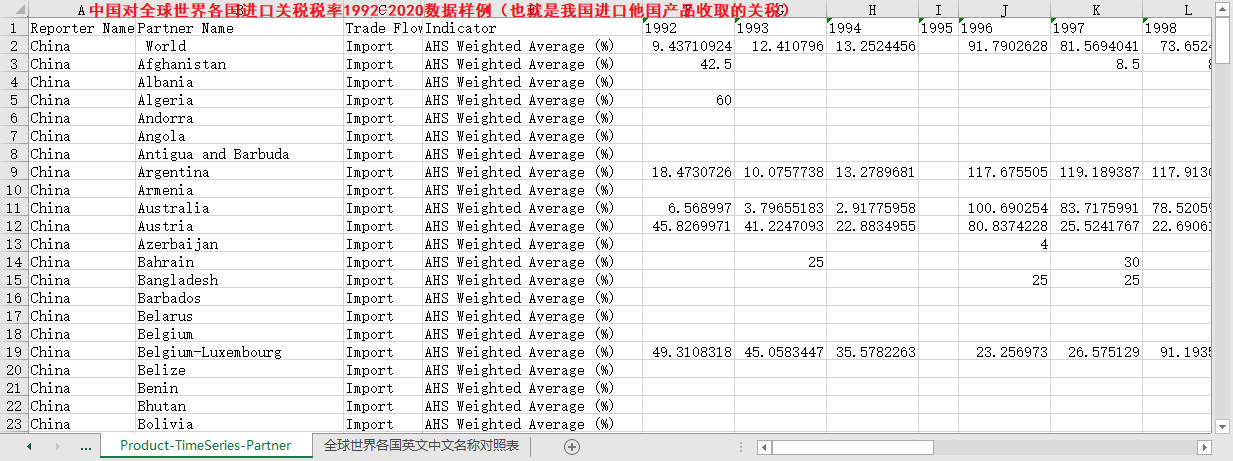
Task: Go to previous sheet using left arrow
Action: click(29, 446)
